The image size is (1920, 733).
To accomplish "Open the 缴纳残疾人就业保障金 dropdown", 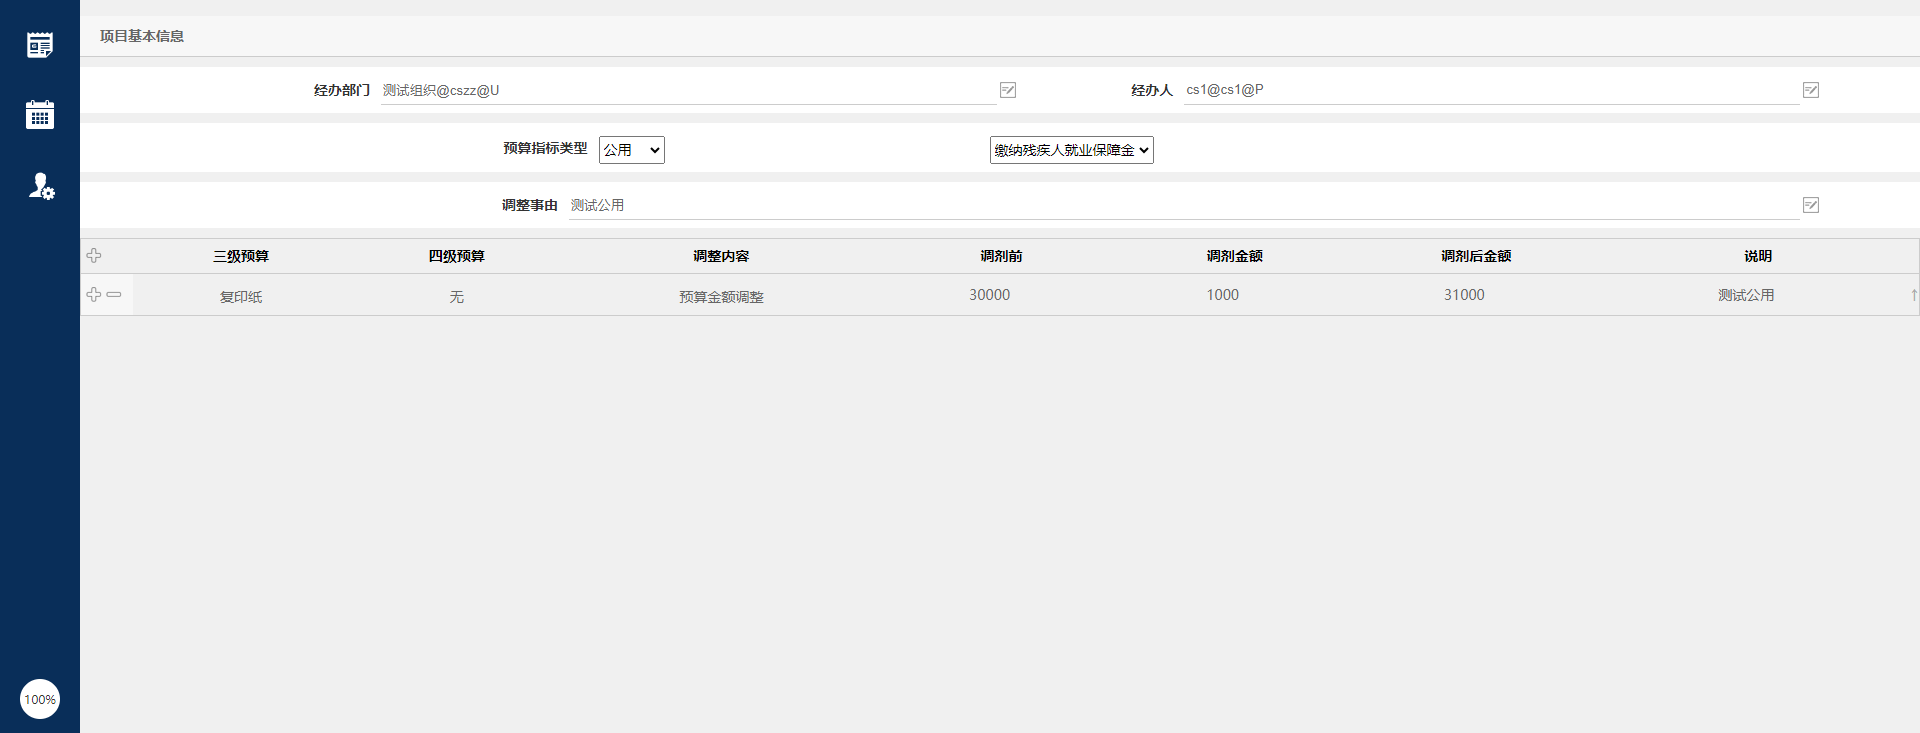I will (x=1071, y=150).
